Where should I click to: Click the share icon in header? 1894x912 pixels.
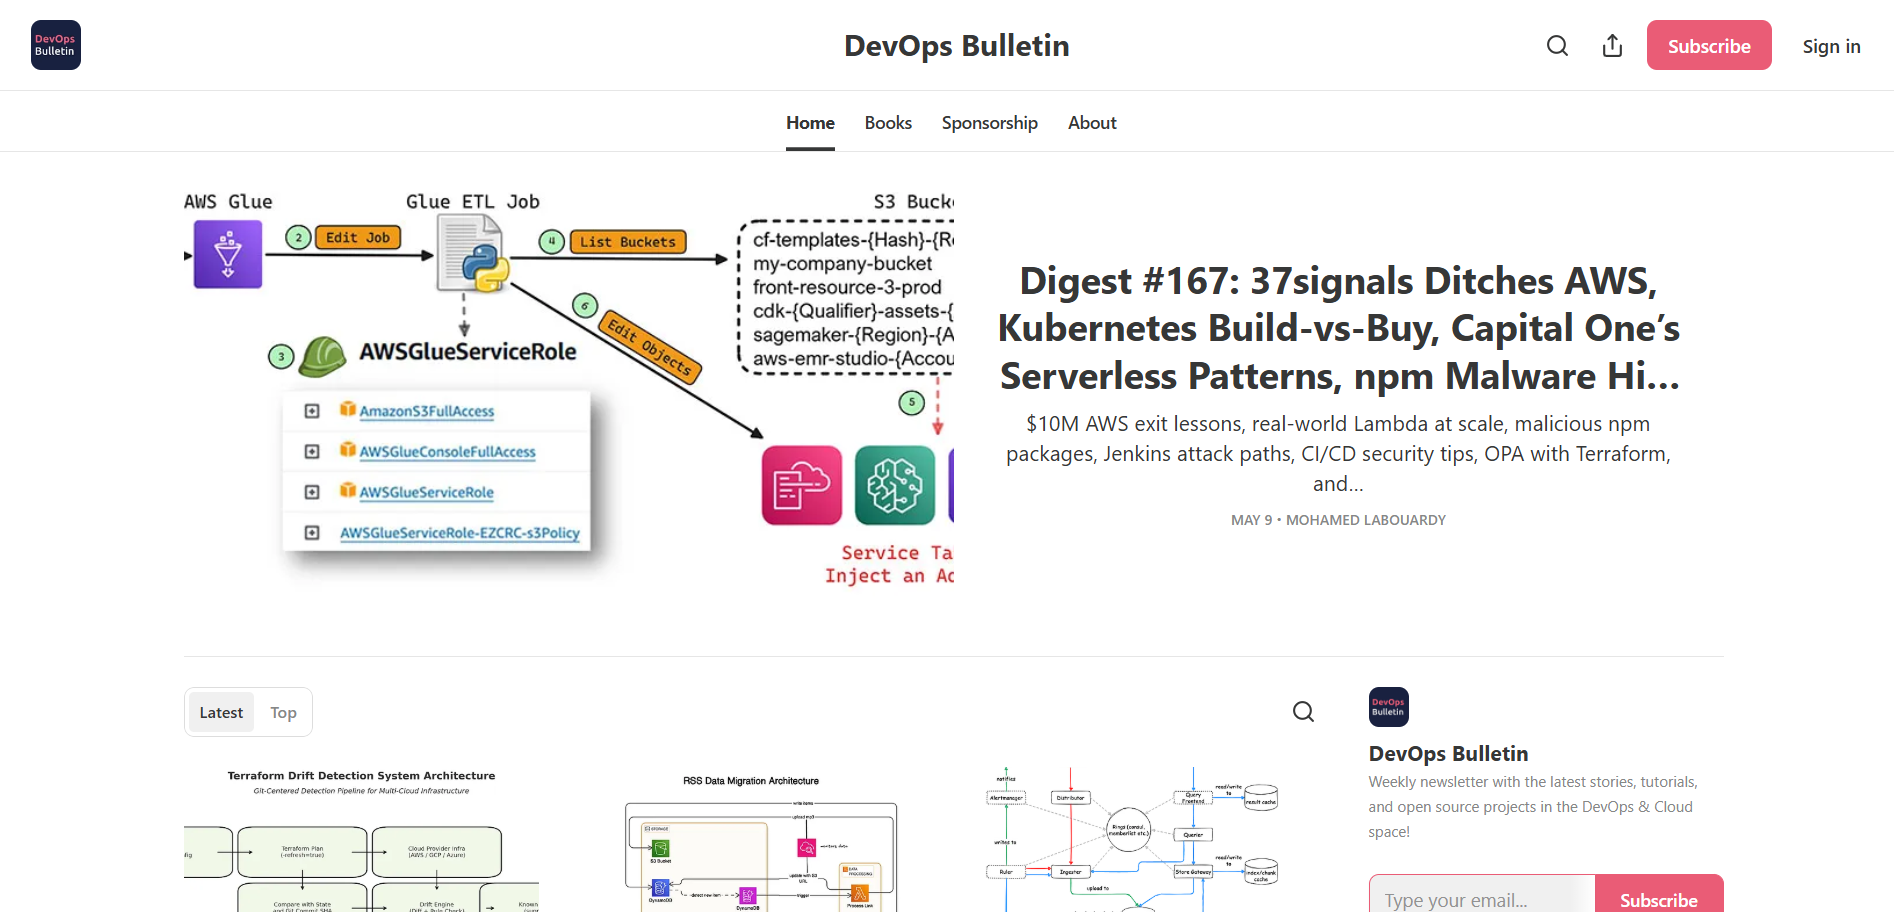pos(1612,46)
